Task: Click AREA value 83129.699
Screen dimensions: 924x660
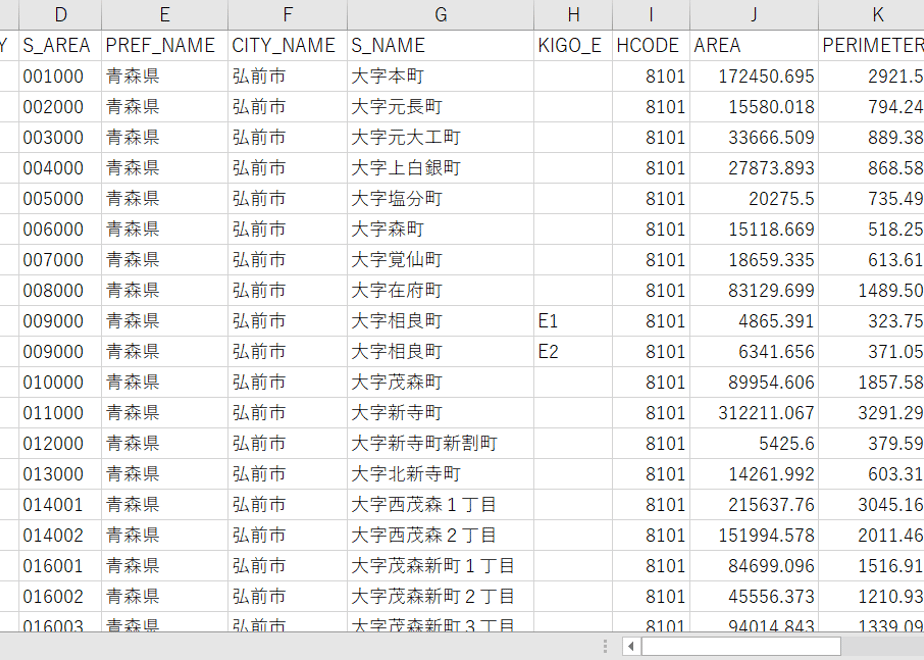Action: tap(754, 291)
